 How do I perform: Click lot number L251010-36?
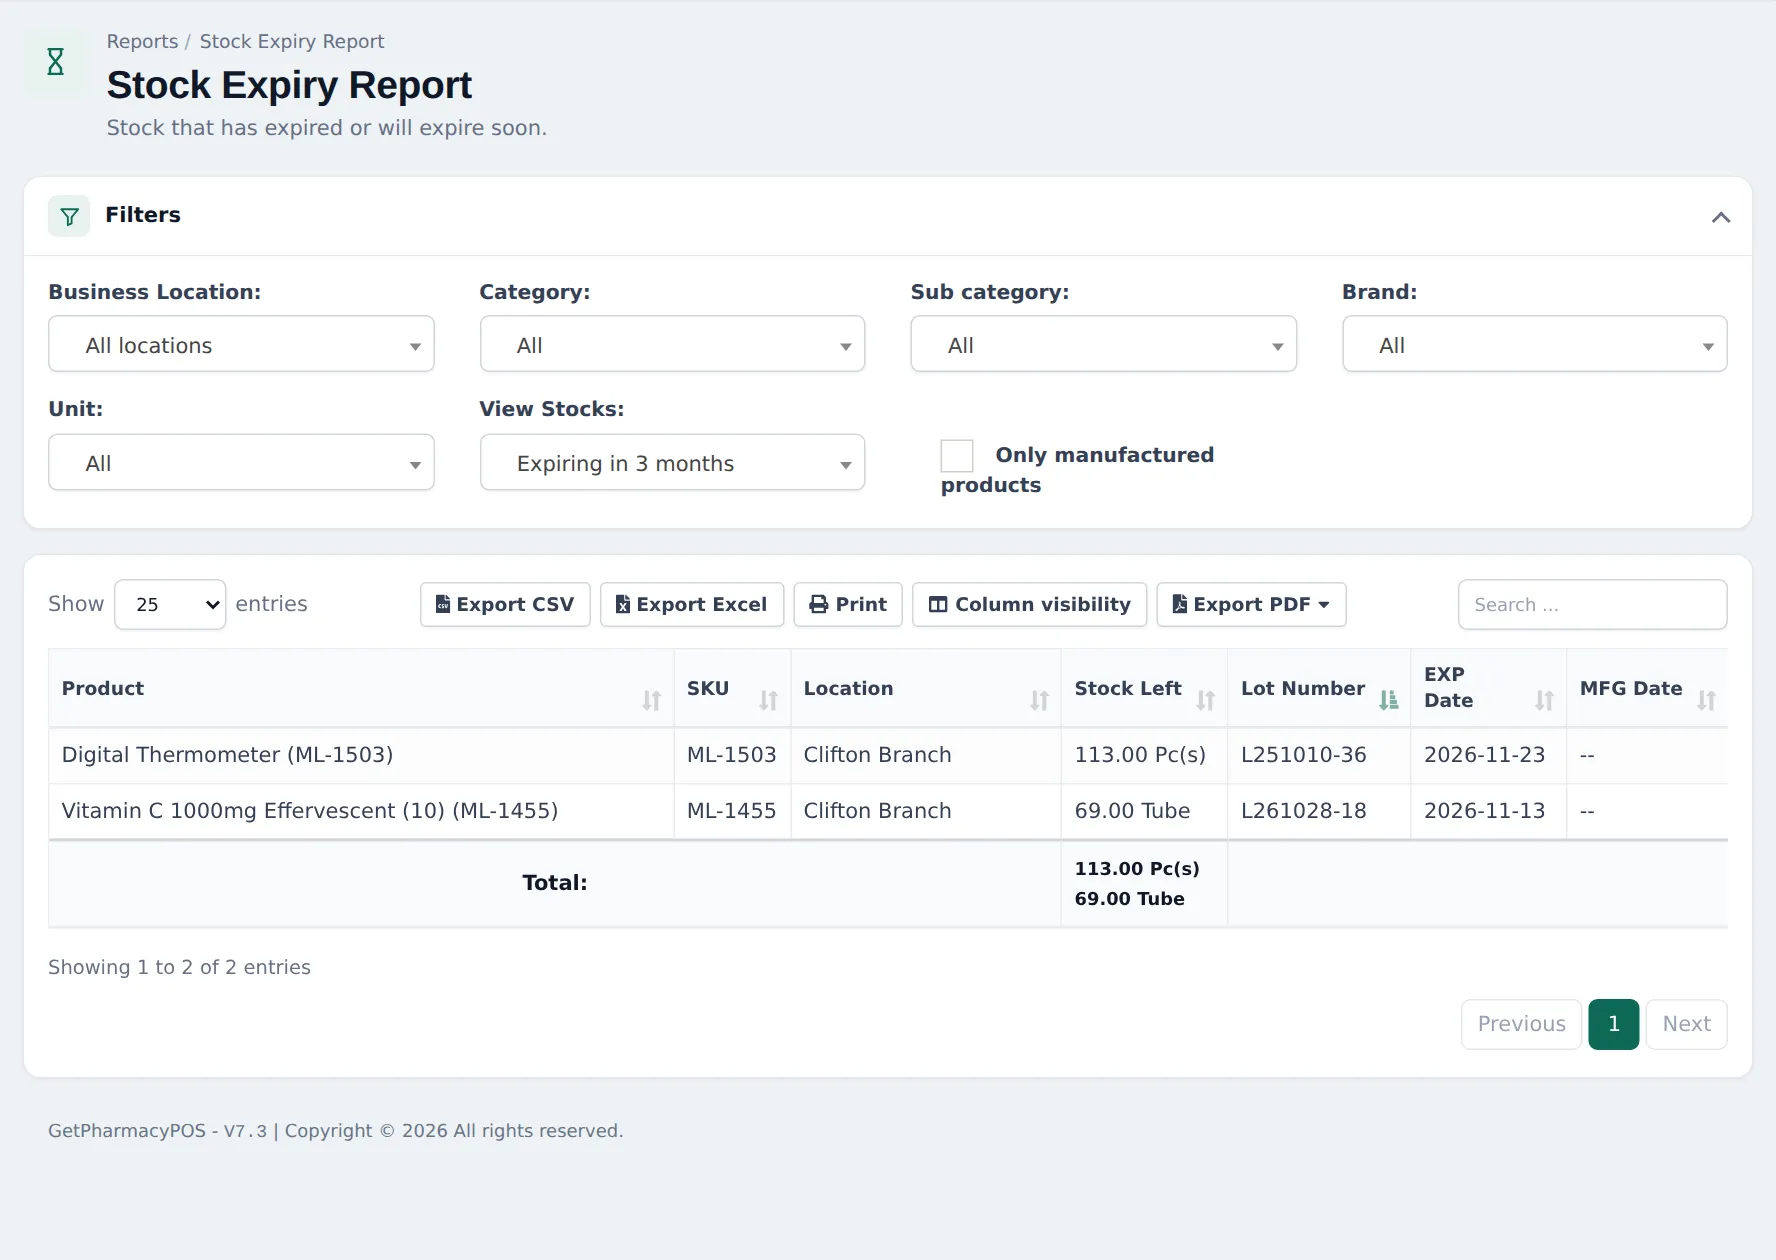coord(1303,755)
